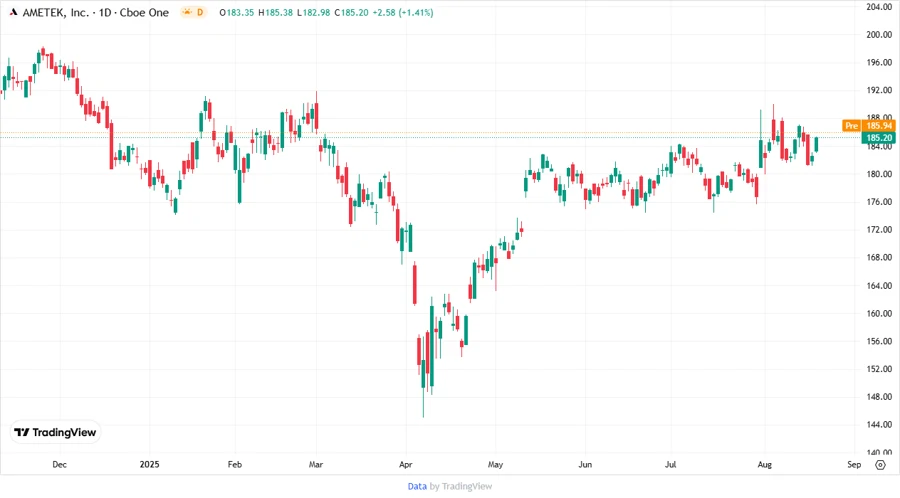
Task: Click the 180.00 price axis label
Action: pos(879,174)
